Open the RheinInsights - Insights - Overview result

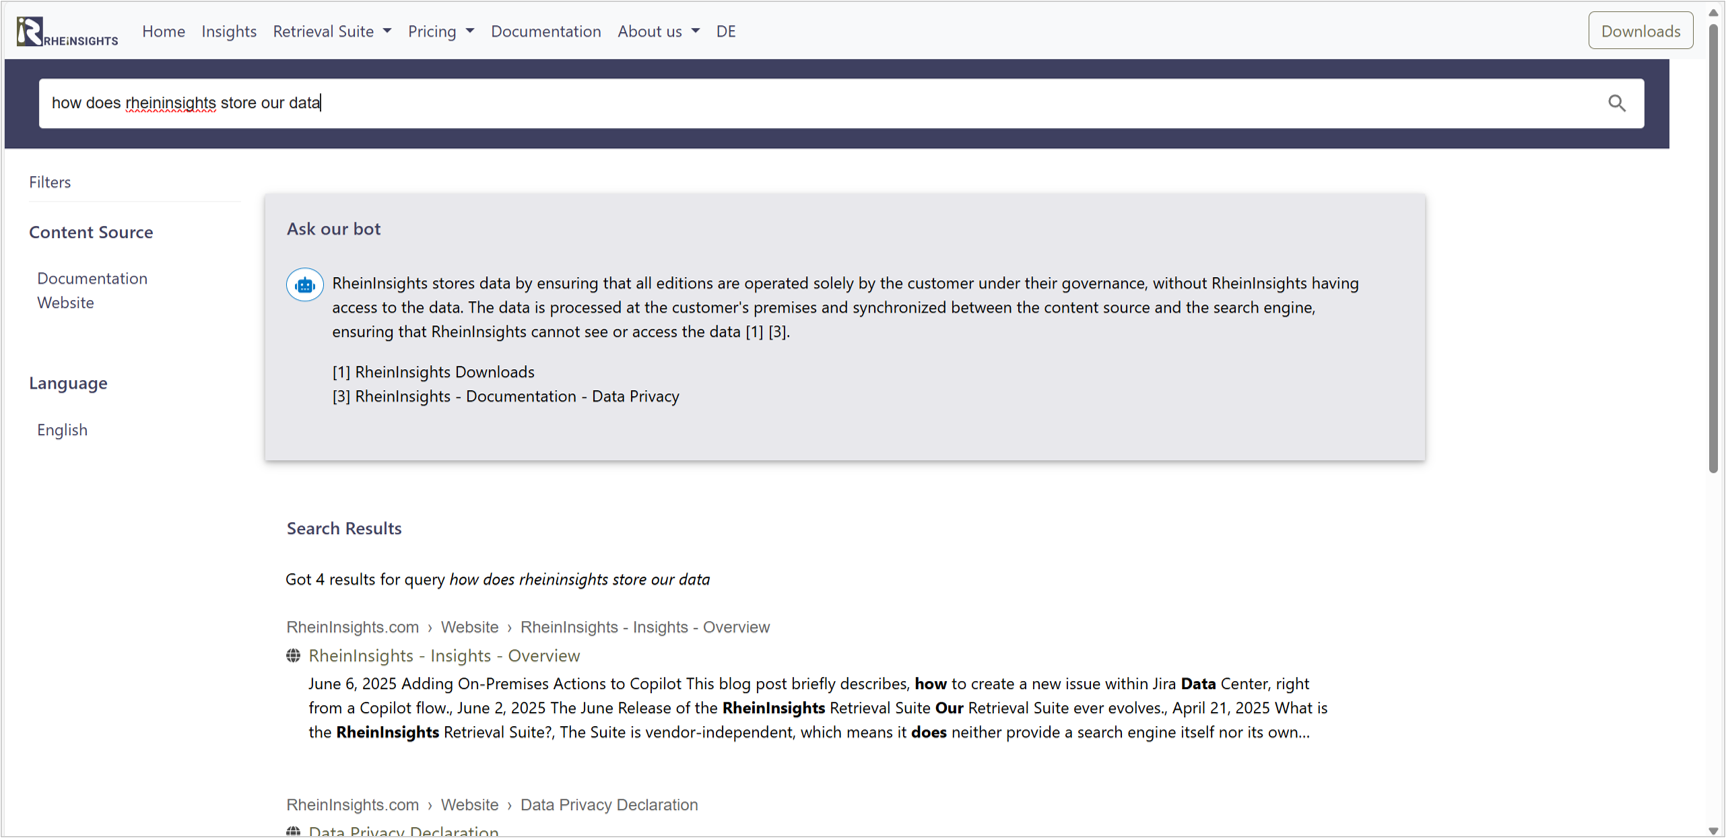point(444,656)
